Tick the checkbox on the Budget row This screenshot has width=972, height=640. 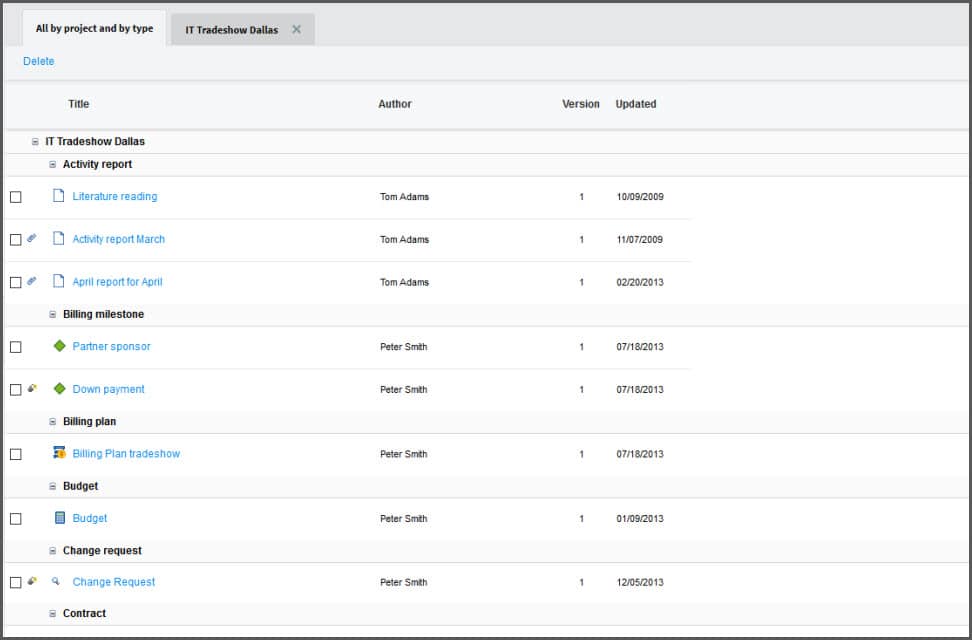pos(15,519)
